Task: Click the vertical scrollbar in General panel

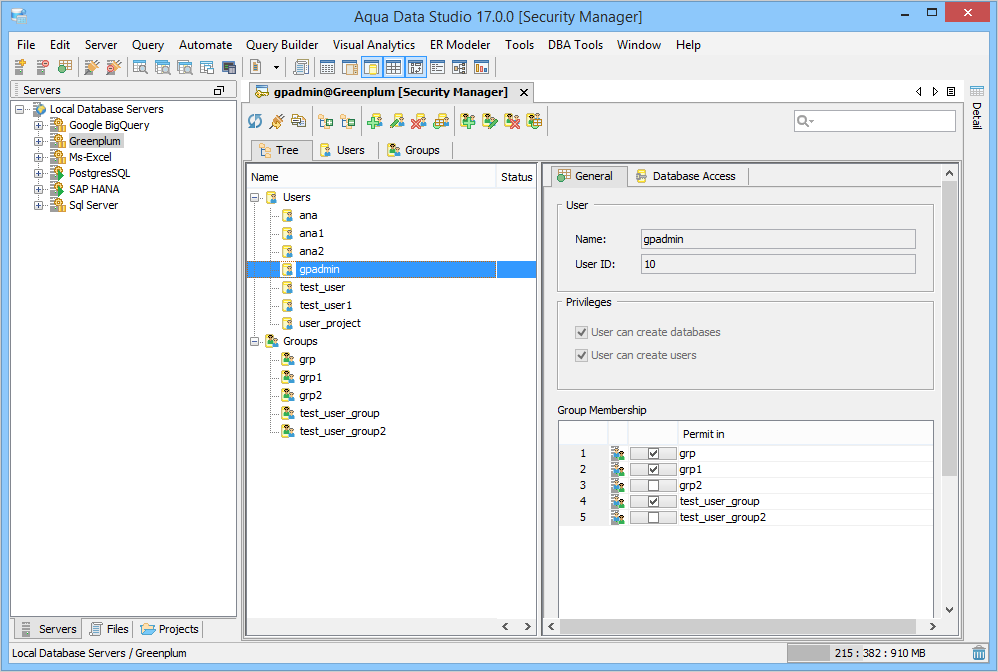Action: [949, 328]
